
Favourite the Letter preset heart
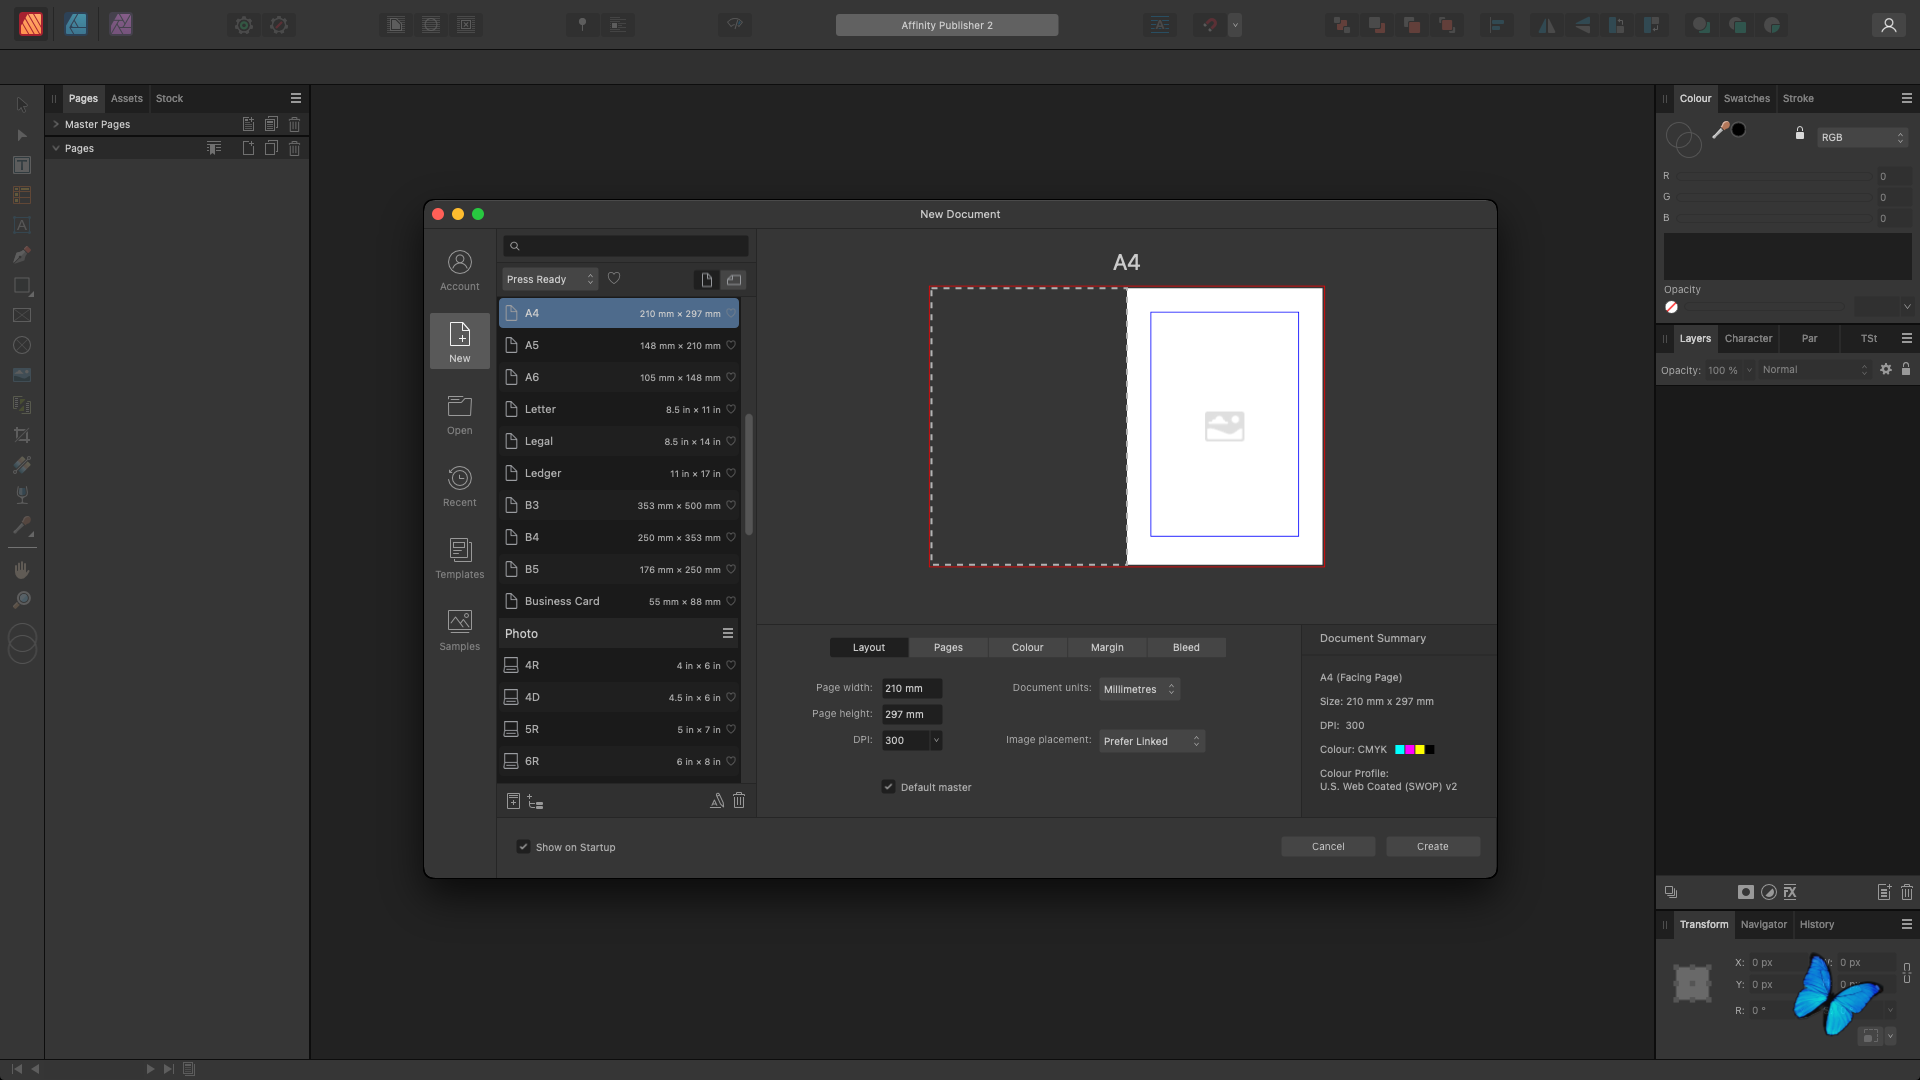731,409
